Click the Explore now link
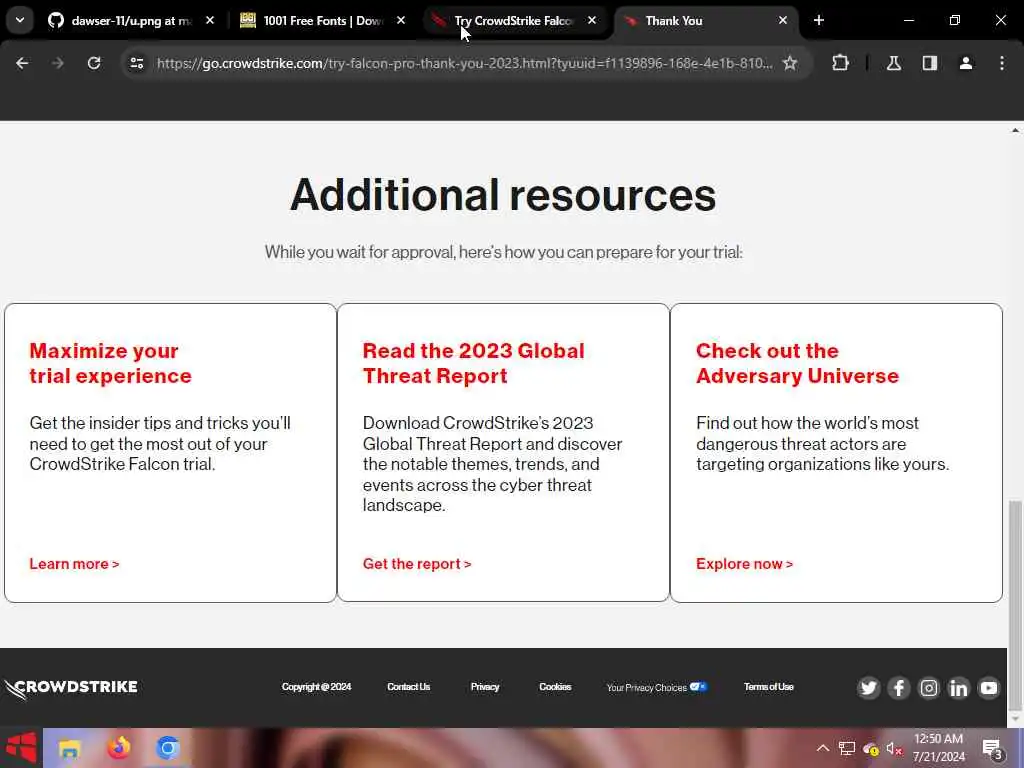The height and width of the screenshot is (768, 1024). (x=744, y=564)
